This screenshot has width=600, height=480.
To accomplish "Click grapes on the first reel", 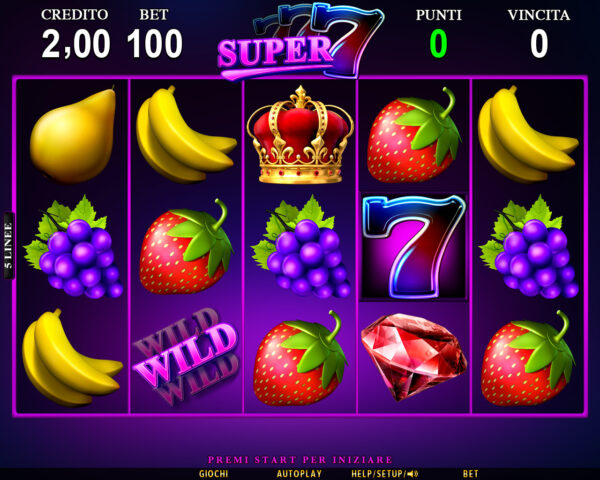I will tap(73, 247).
